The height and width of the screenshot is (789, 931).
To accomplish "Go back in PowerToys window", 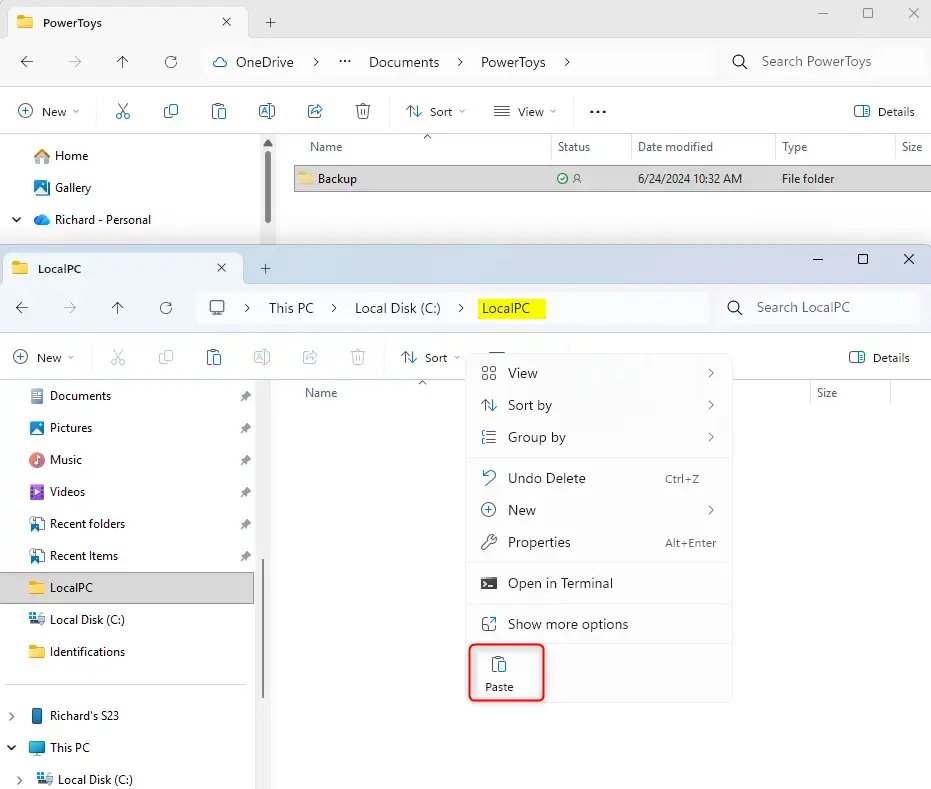I will click(27, 62).
